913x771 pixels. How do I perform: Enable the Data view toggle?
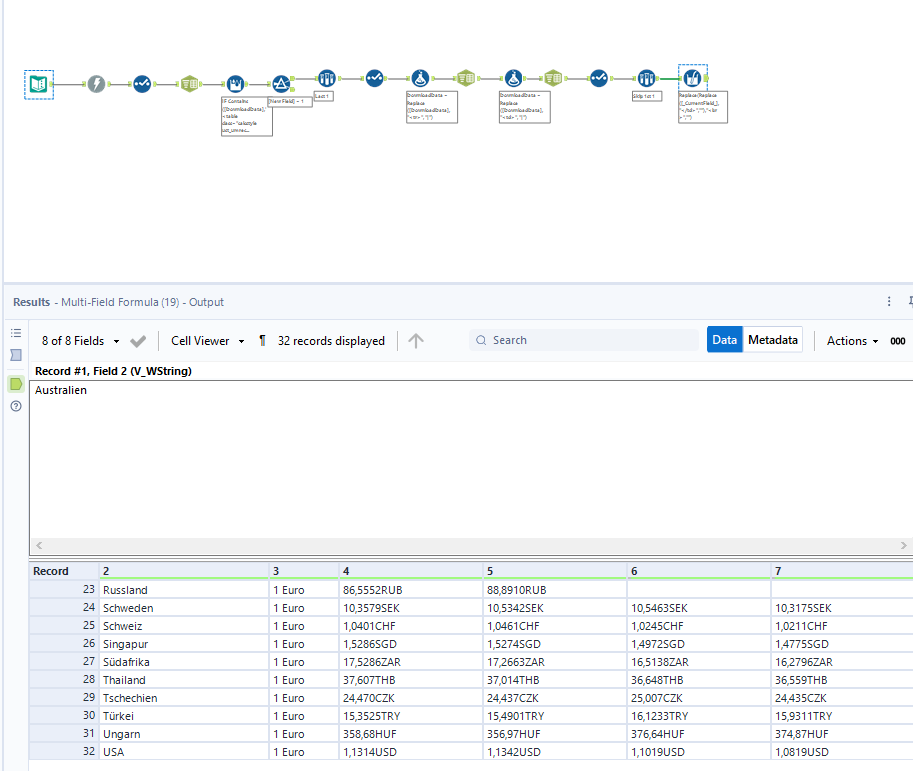tap(724, 339)
